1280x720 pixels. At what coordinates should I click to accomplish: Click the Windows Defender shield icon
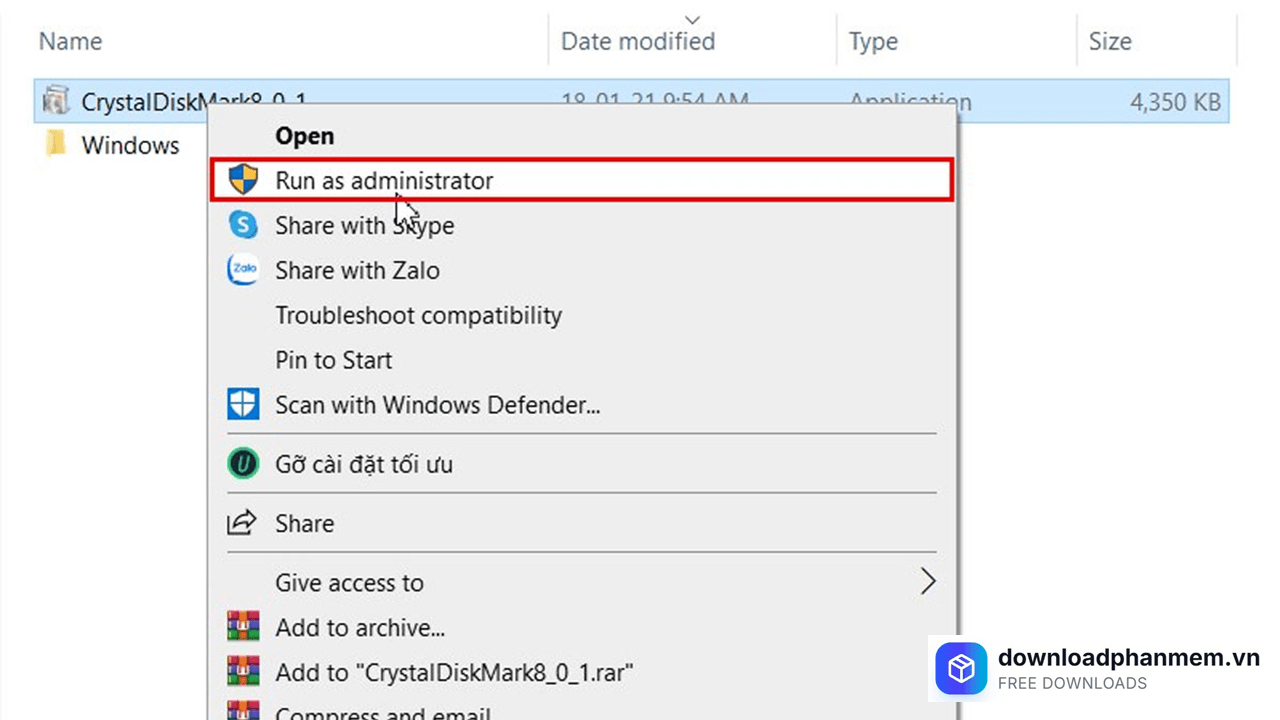(x=243, y=405)
